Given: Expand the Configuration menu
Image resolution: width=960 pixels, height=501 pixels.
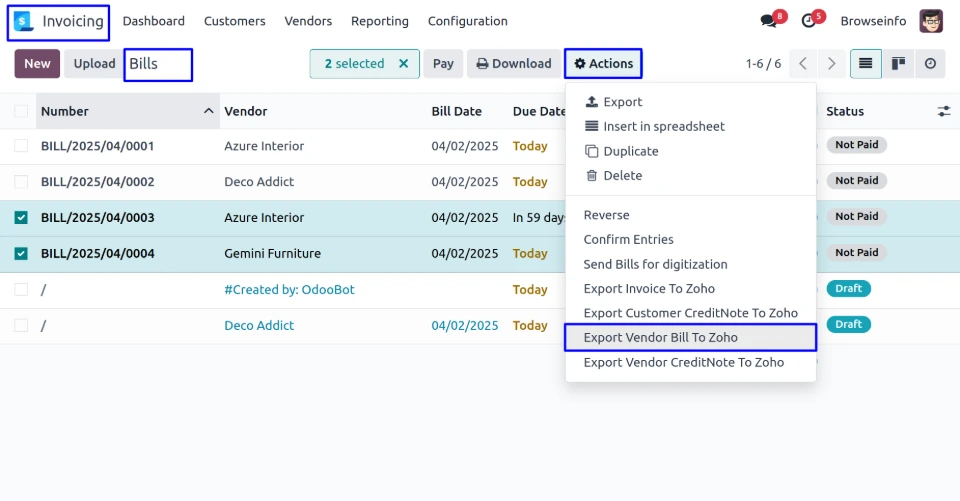Looking at the screenshot, I should 467,21.
